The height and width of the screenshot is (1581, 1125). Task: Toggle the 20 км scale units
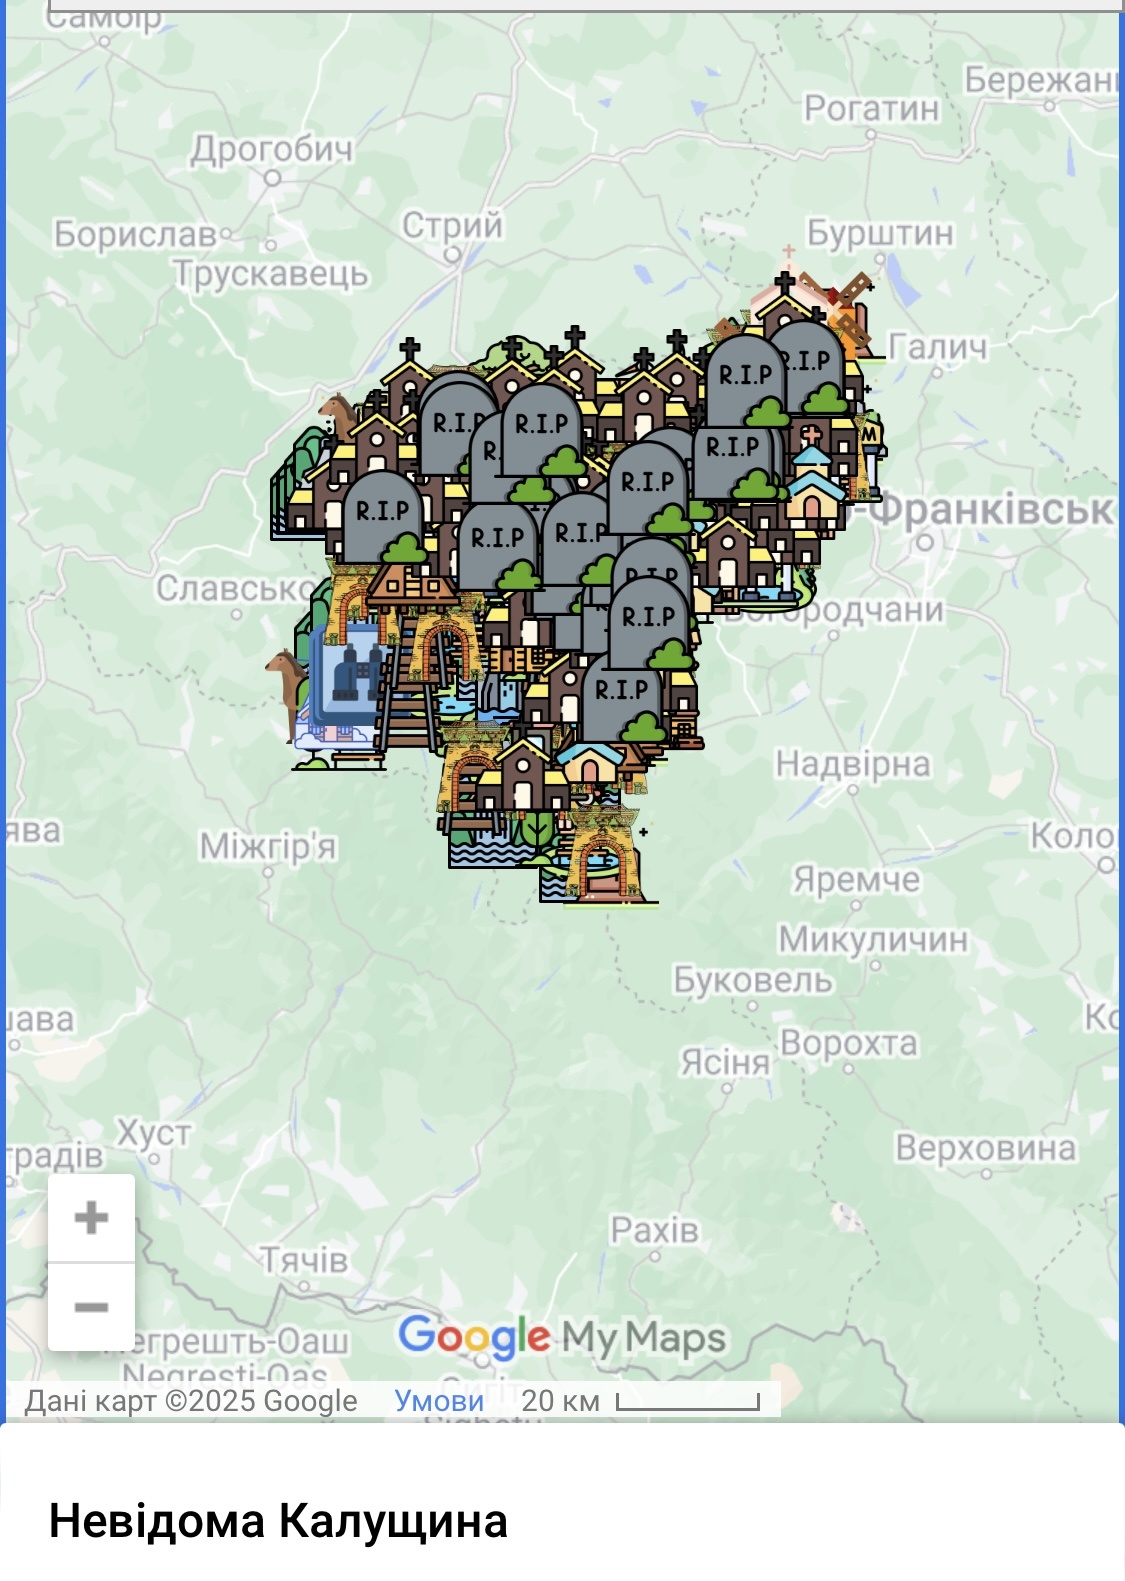coord(640,1400)
